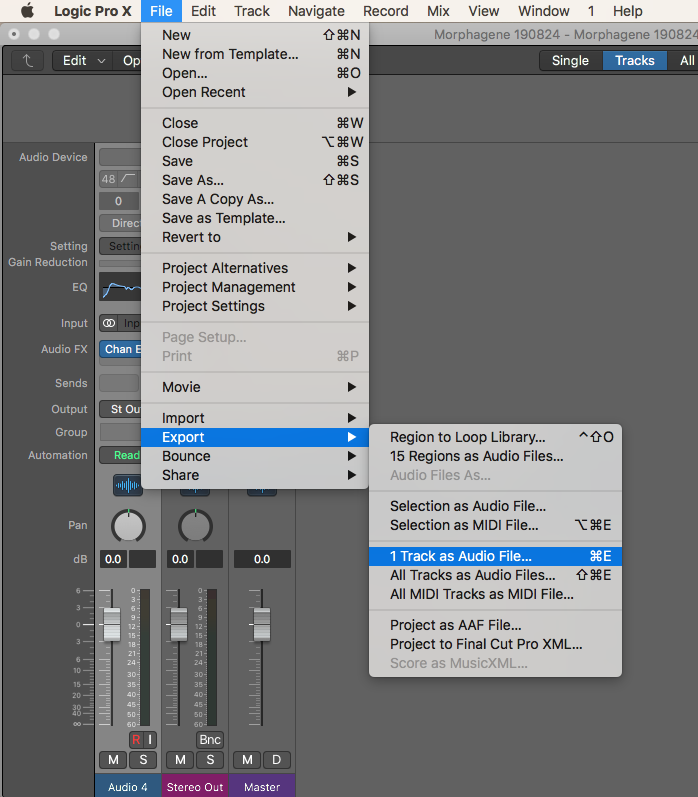Click the Stereo Out pan knob
Viewport: 698px width, 797px height.
[x=195, y=526]
